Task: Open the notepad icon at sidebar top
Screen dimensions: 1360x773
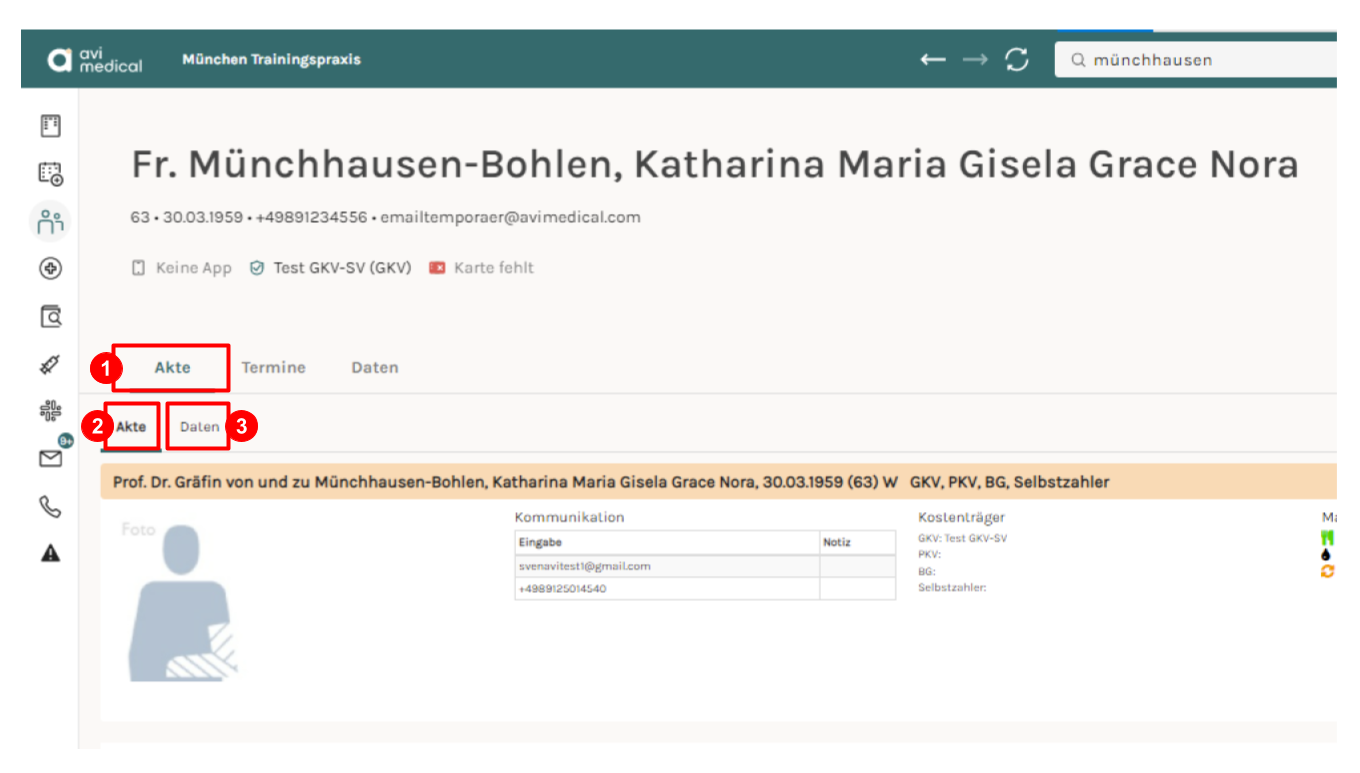Action: pyautogui.click(x=50, y=126)
